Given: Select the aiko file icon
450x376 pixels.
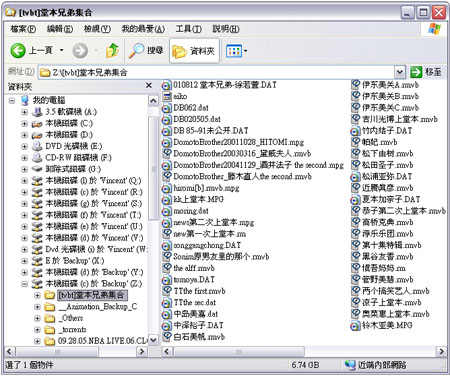Looking at the screenshot, I should point(166,97).
